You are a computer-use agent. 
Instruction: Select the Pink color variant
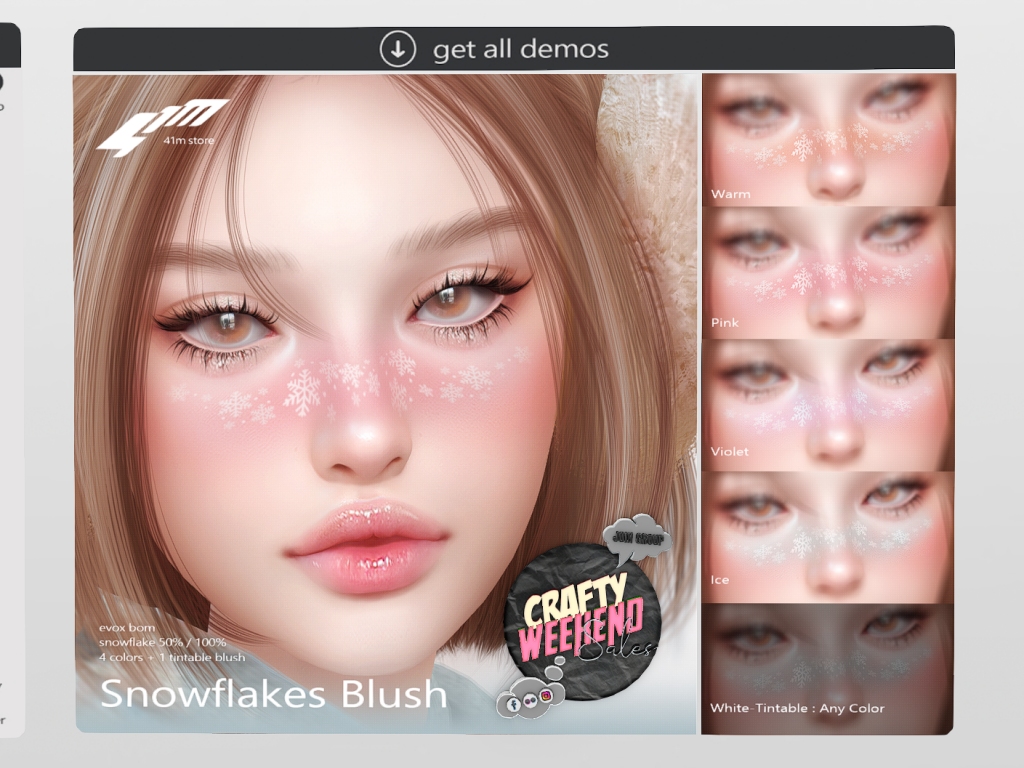point(827,273)
